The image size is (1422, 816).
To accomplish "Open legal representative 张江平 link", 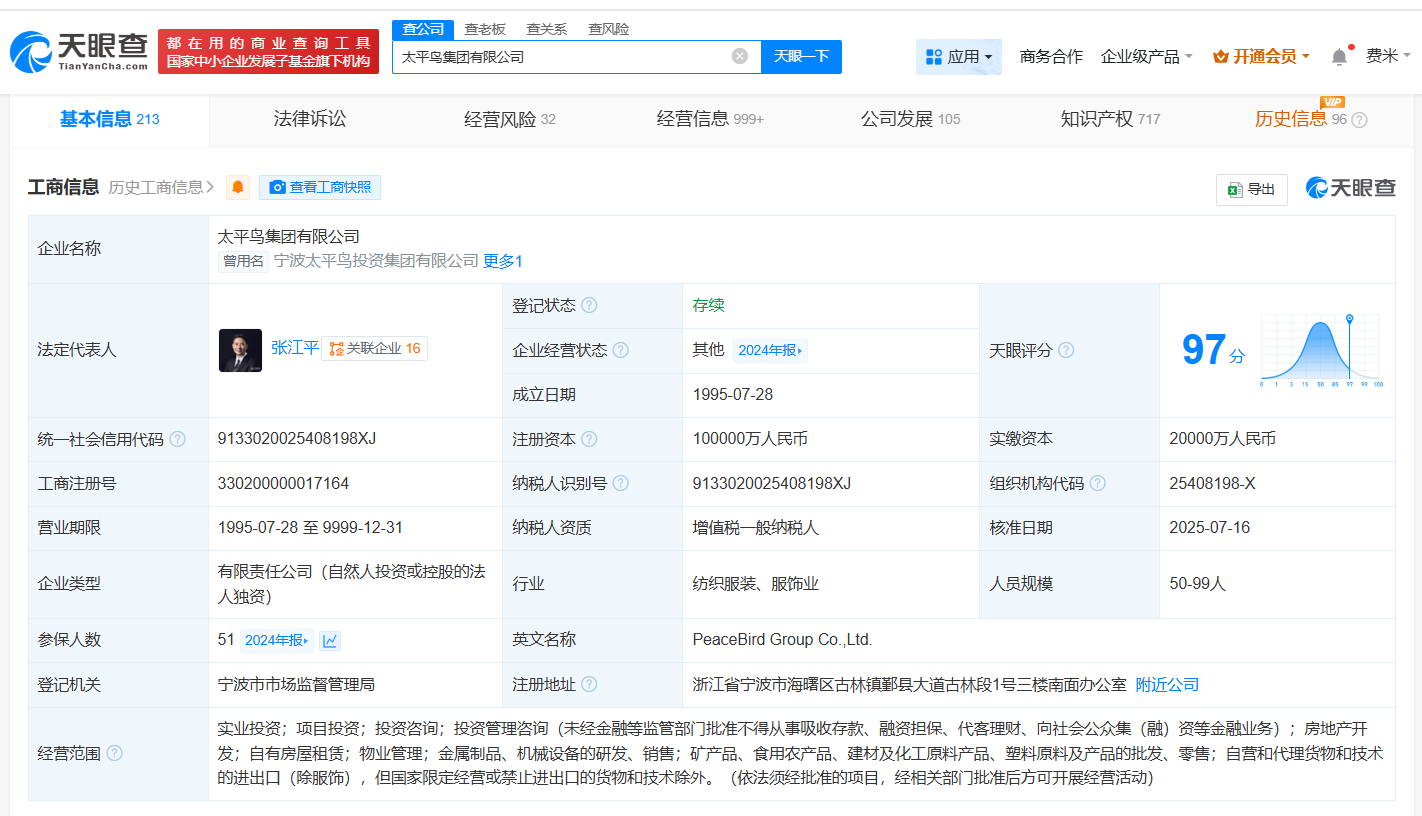I will pos(295,348).
